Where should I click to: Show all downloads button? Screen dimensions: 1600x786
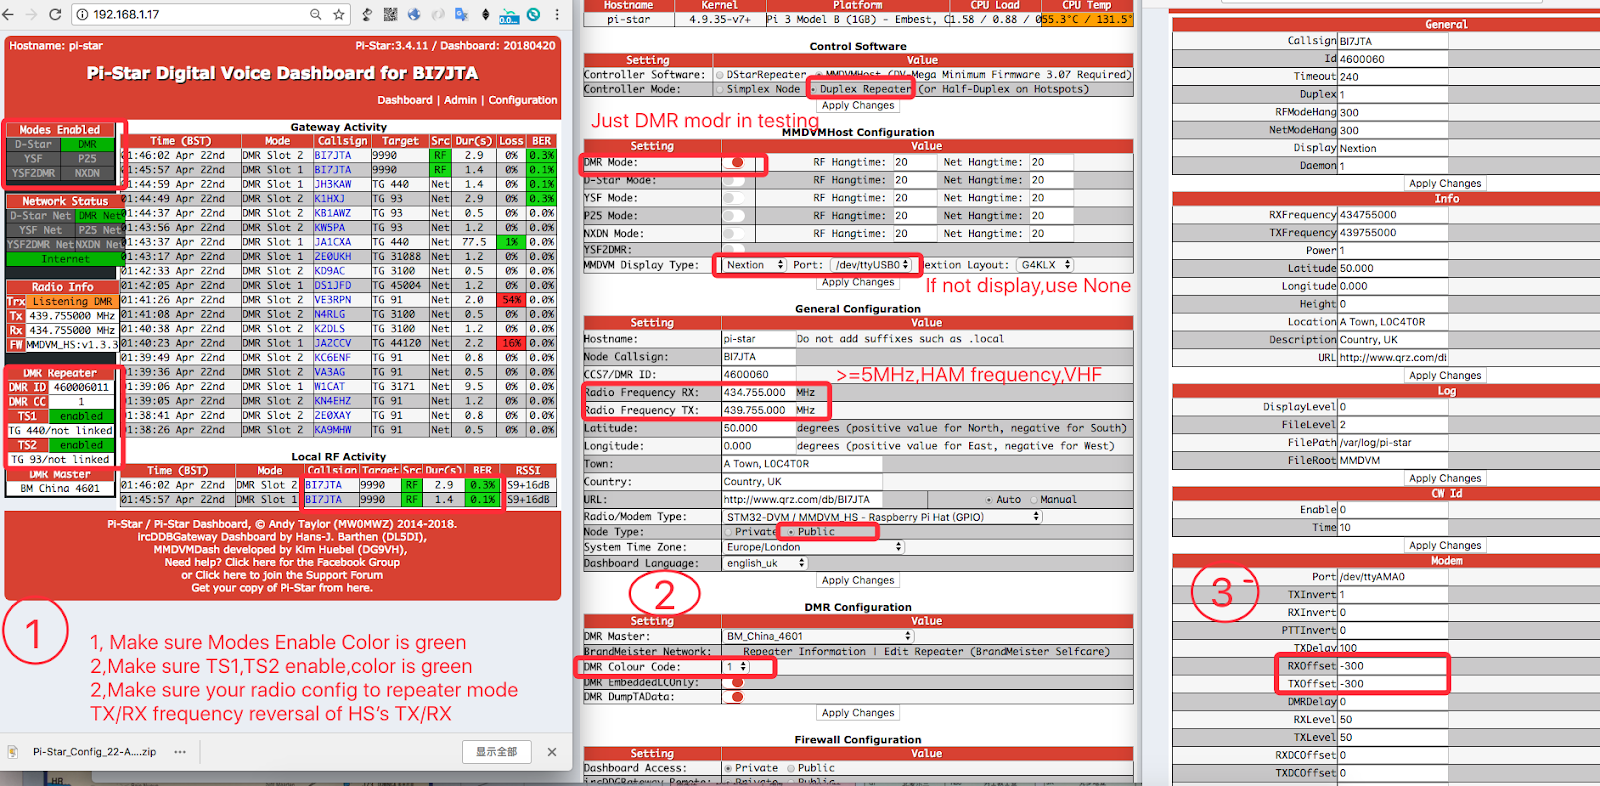pyautogui.click(x=496, y=752)
